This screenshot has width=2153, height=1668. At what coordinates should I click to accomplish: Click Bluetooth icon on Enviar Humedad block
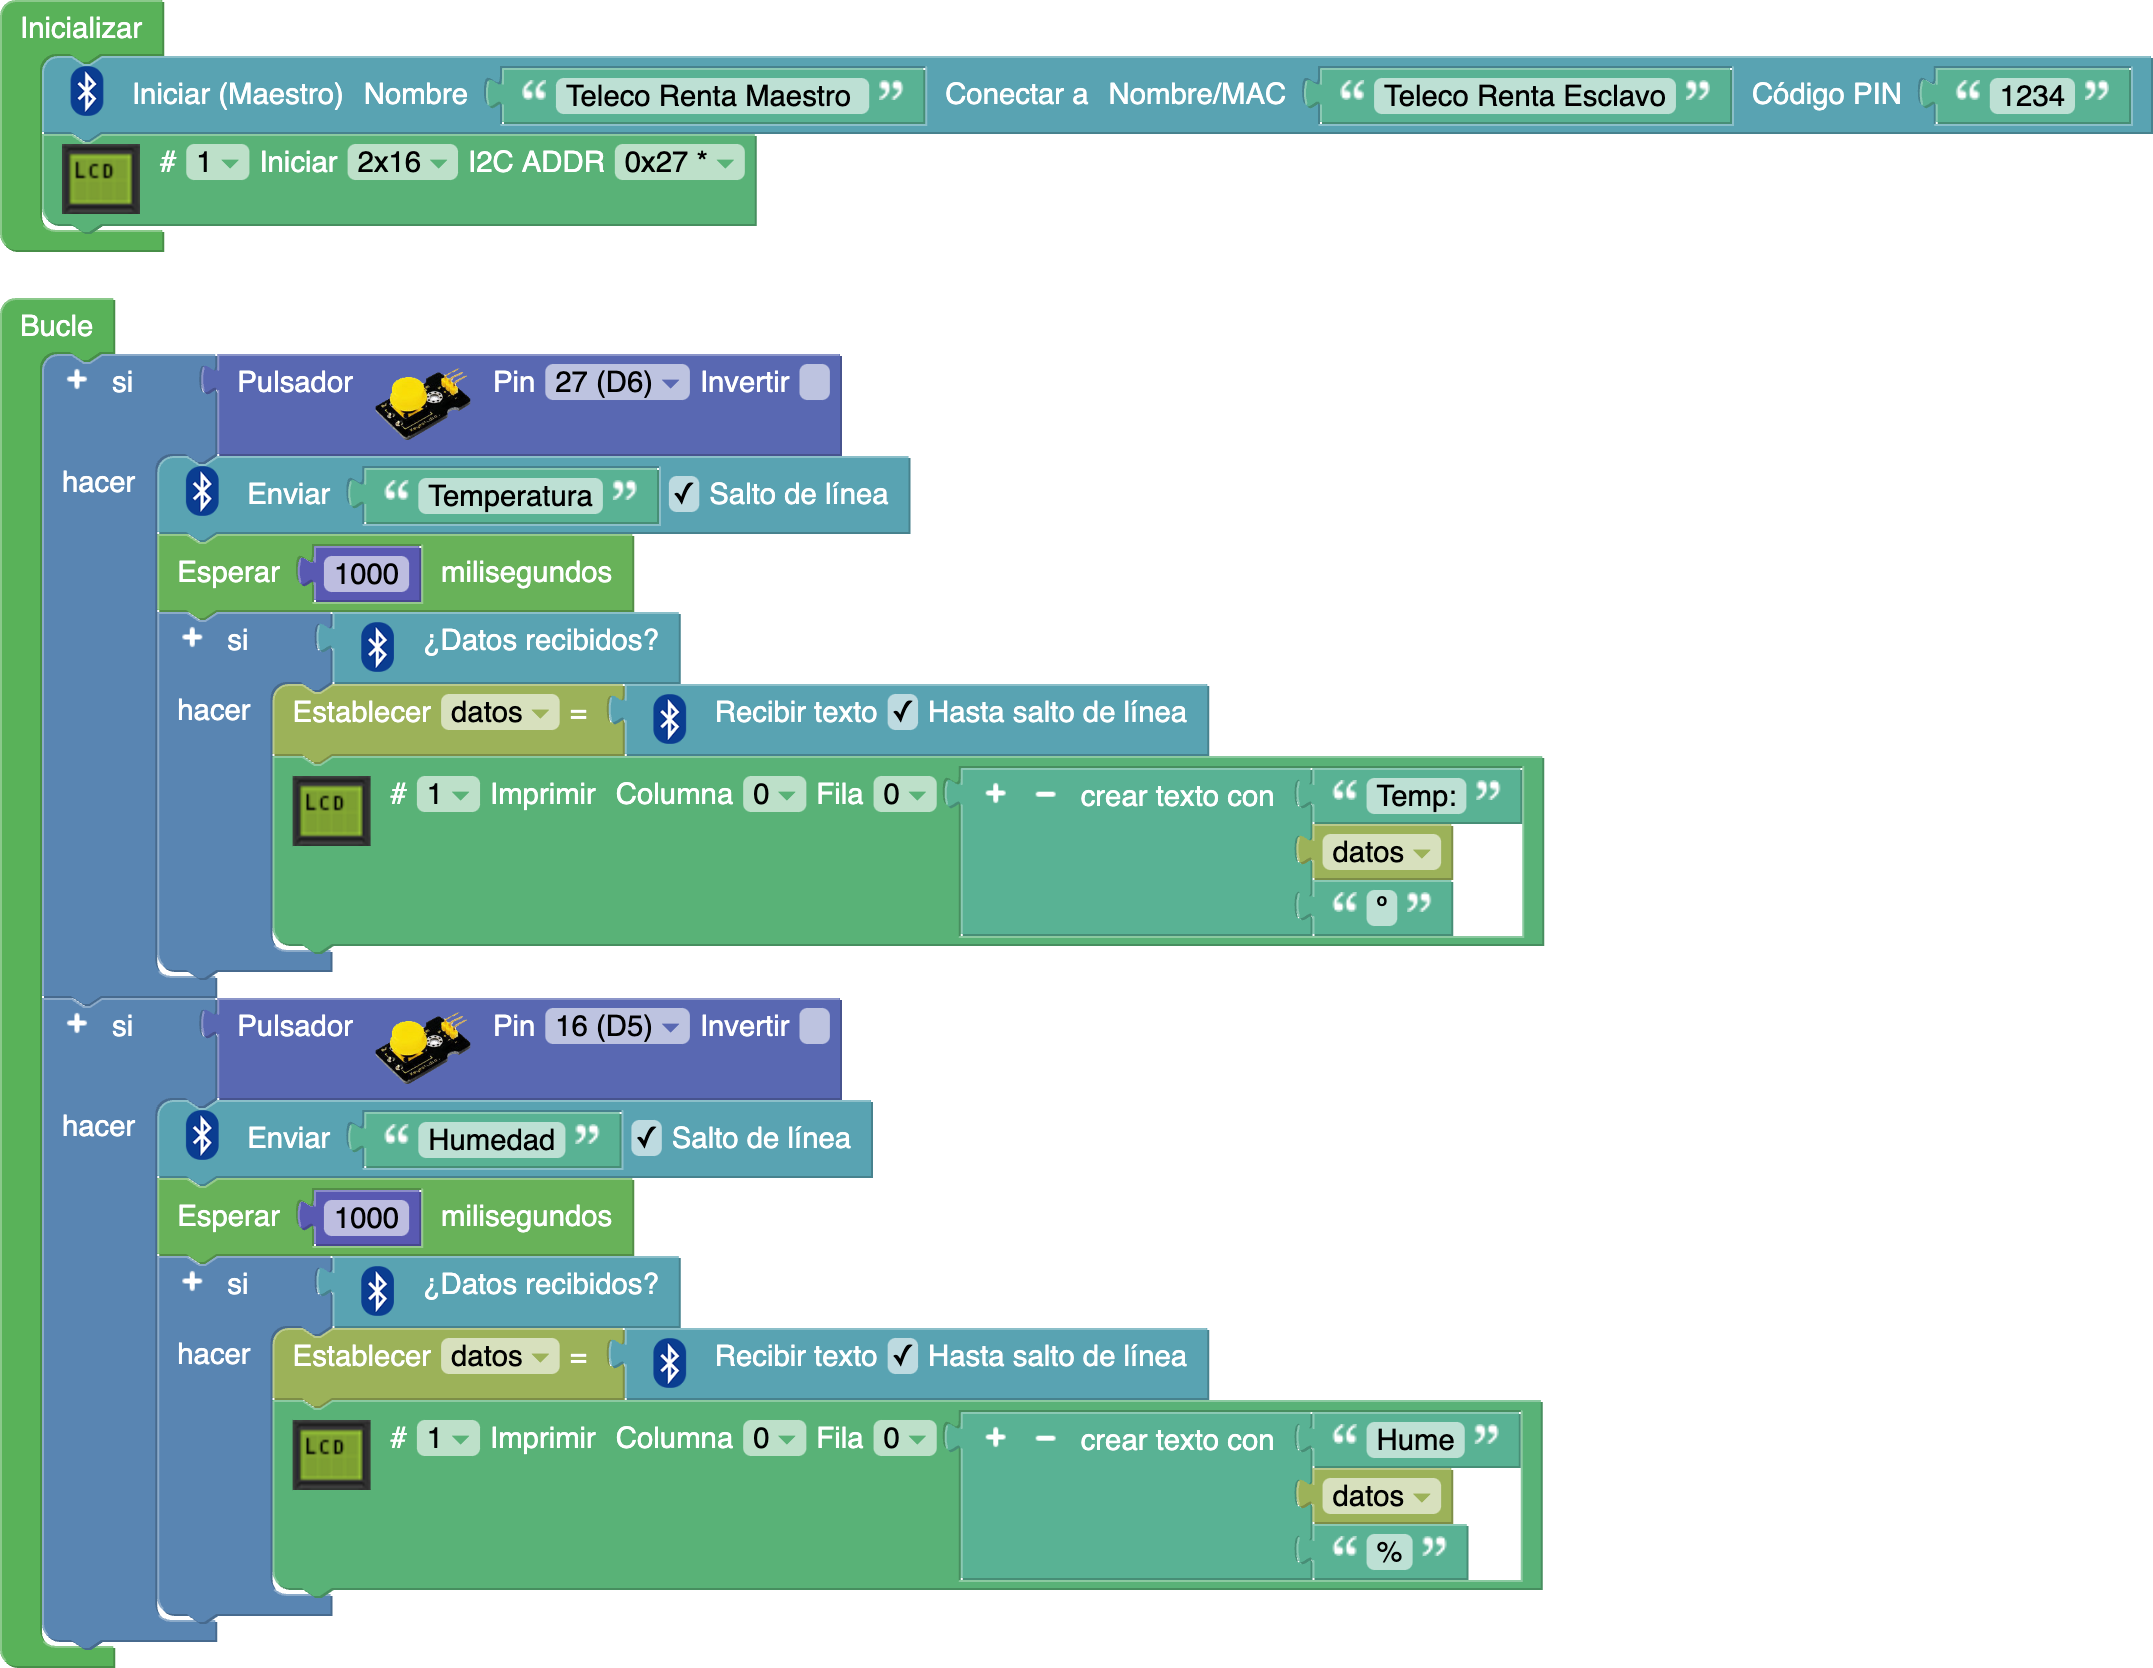(202, 1137)
